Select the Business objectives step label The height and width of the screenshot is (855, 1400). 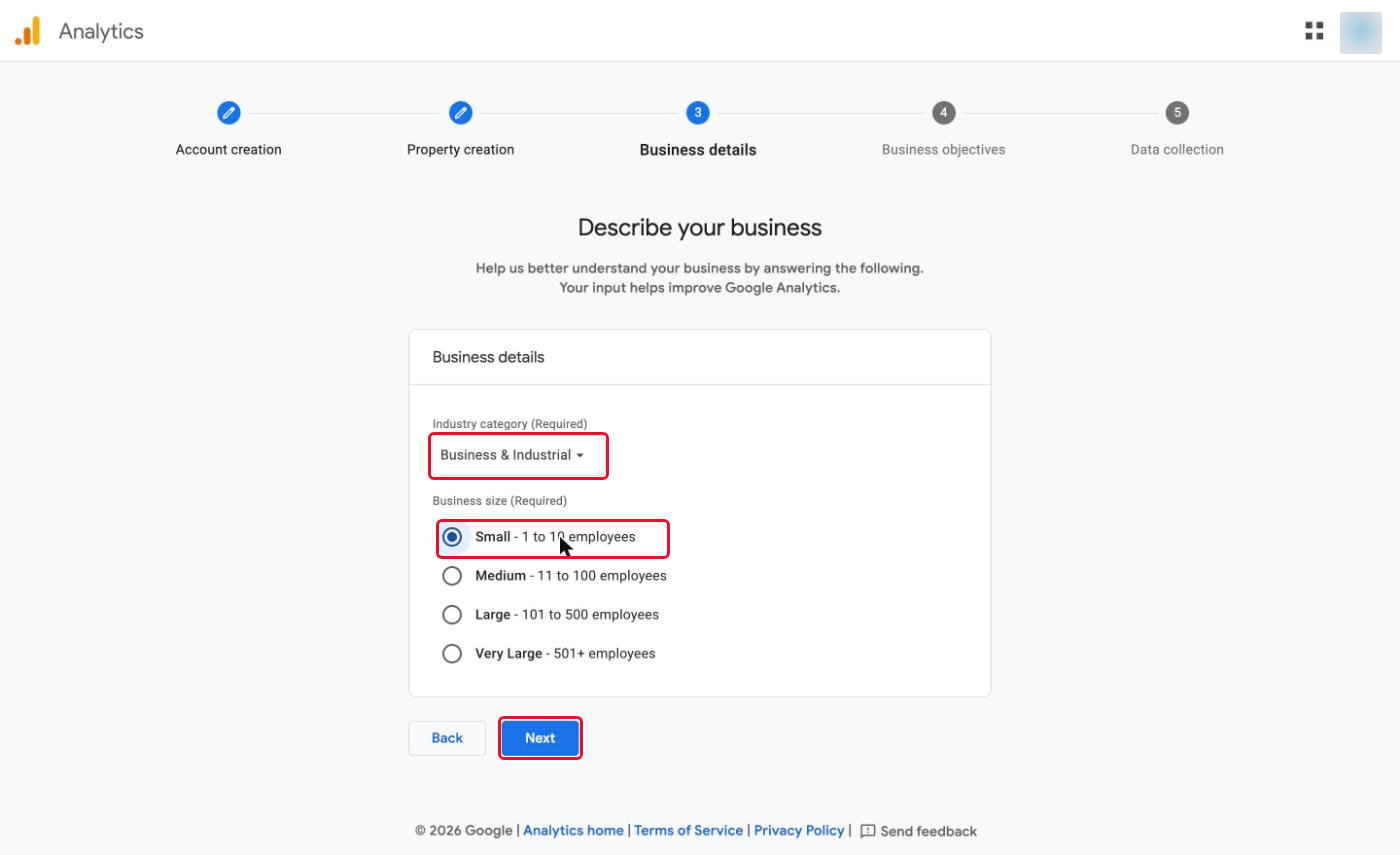click(x=943, y=150)
